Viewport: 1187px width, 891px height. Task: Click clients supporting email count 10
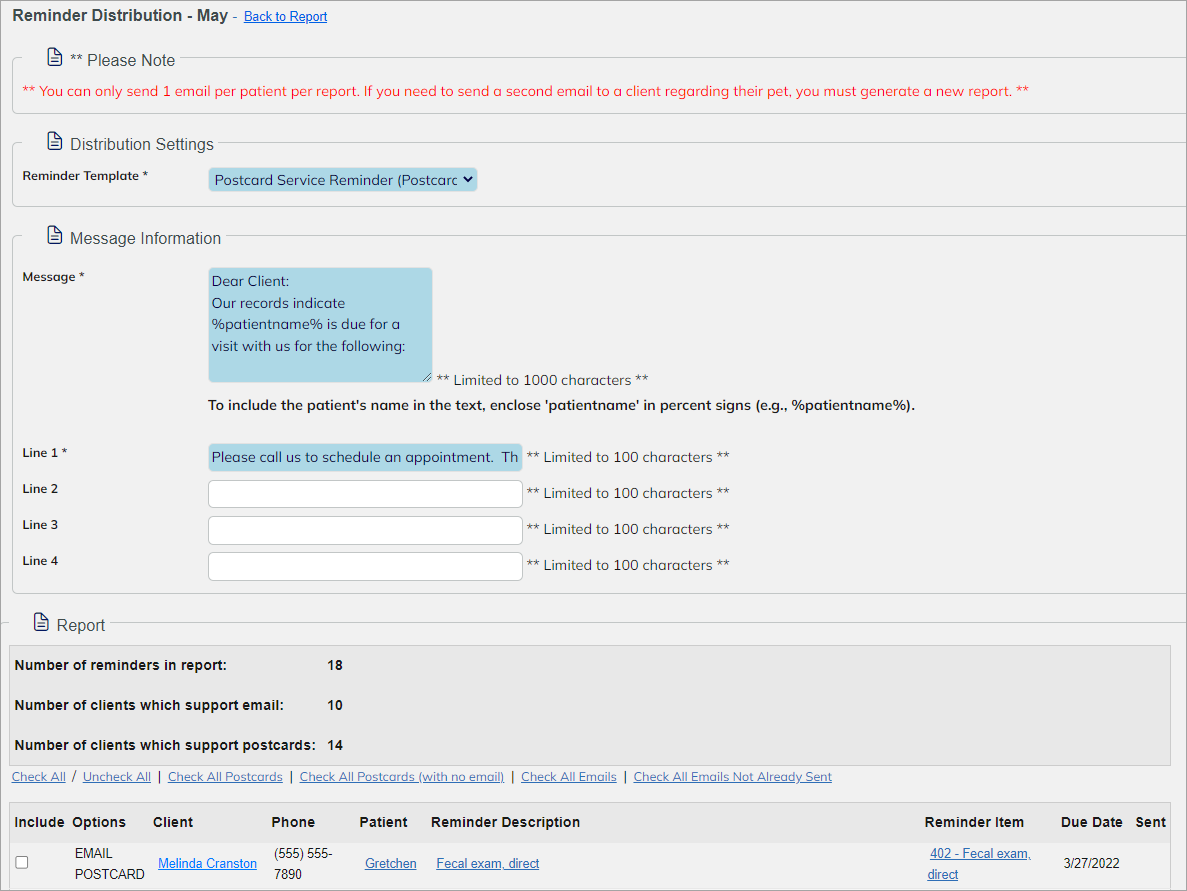click(335, 706)
